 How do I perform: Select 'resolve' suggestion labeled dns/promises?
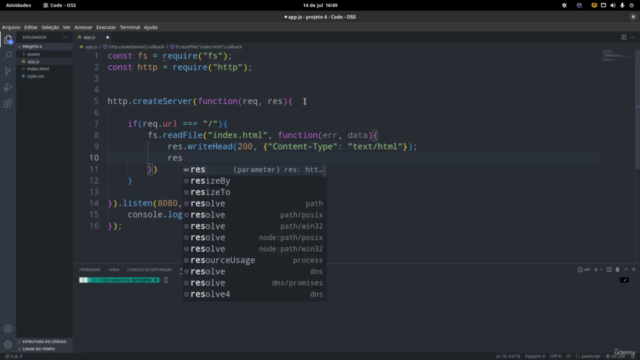[x=254, y=283]
